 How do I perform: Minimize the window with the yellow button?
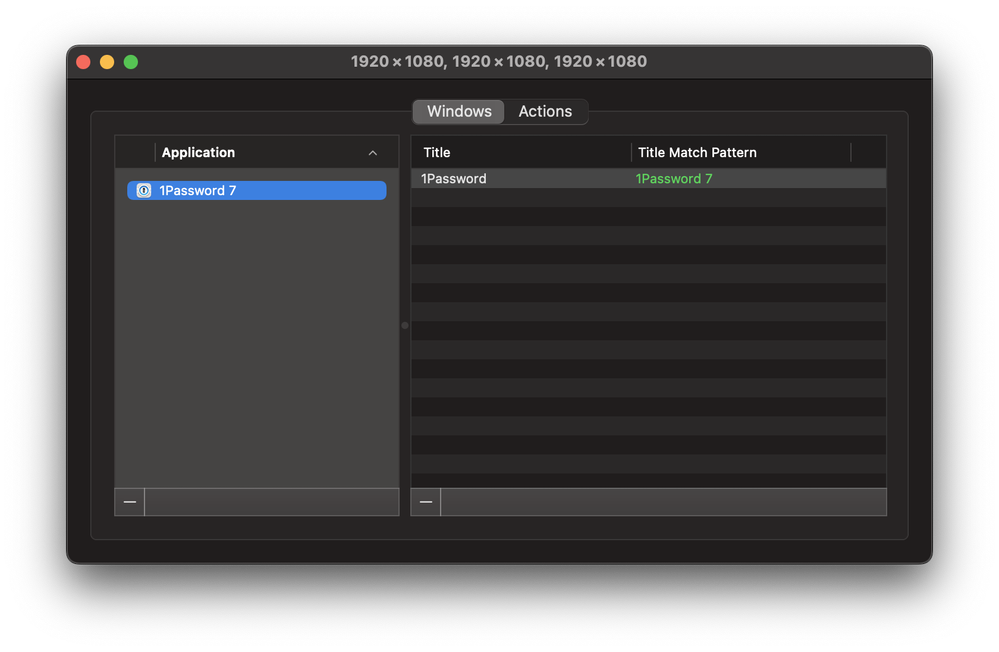coord(107,62)
